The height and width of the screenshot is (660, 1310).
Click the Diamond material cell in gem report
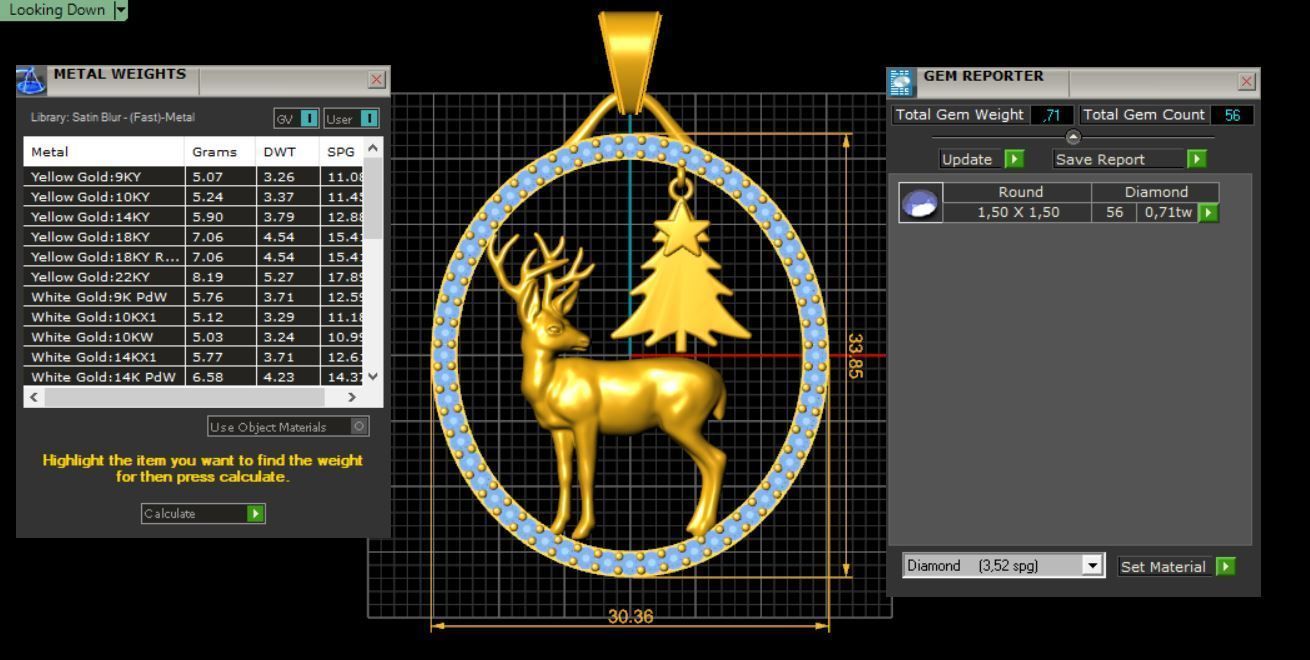pos(1156,192)
